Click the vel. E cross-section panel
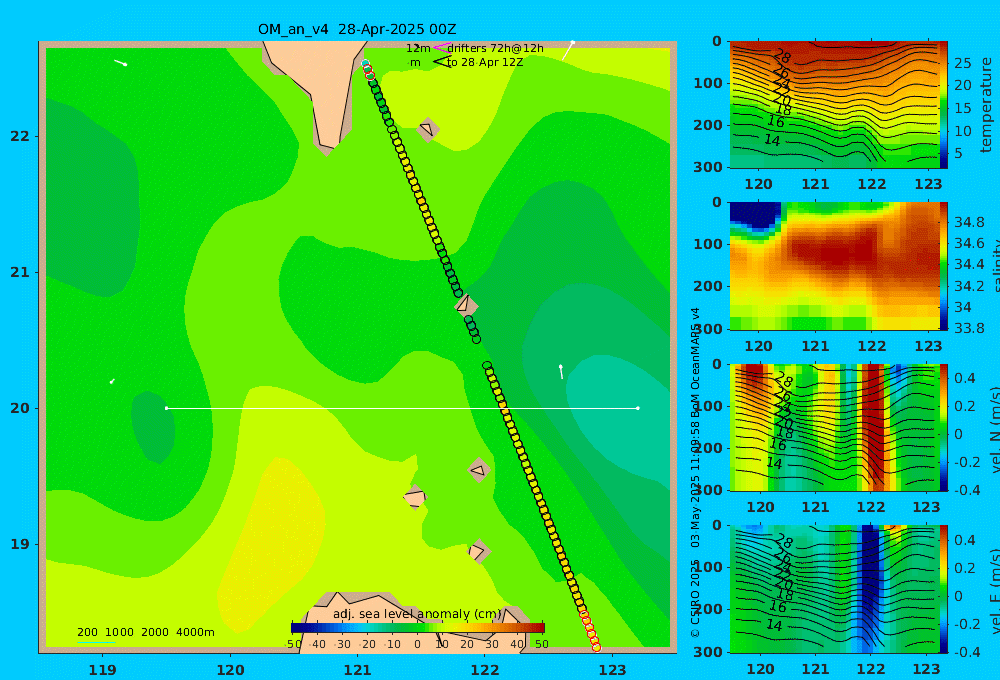This screenshot has height=680, width=1000. pos(834,589)
